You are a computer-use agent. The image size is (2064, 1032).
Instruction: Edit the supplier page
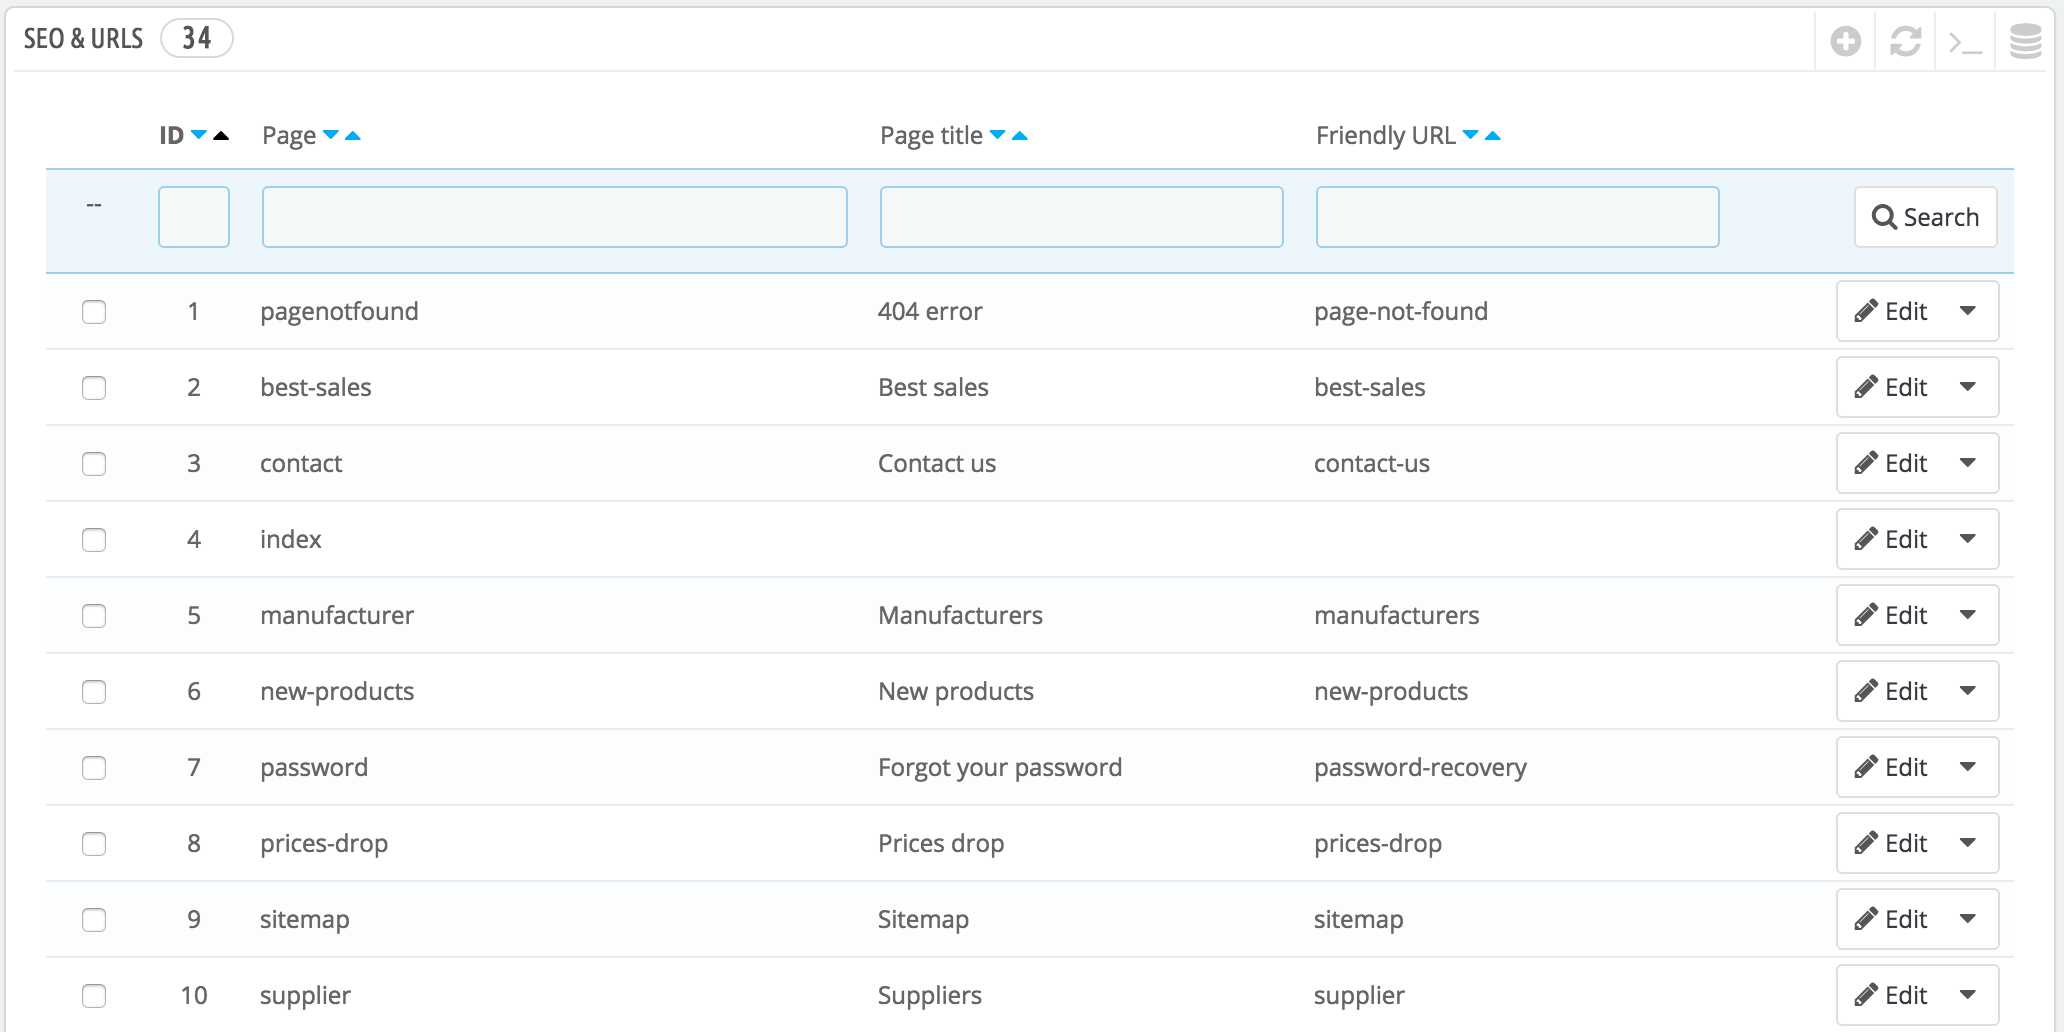point(1891,995)
